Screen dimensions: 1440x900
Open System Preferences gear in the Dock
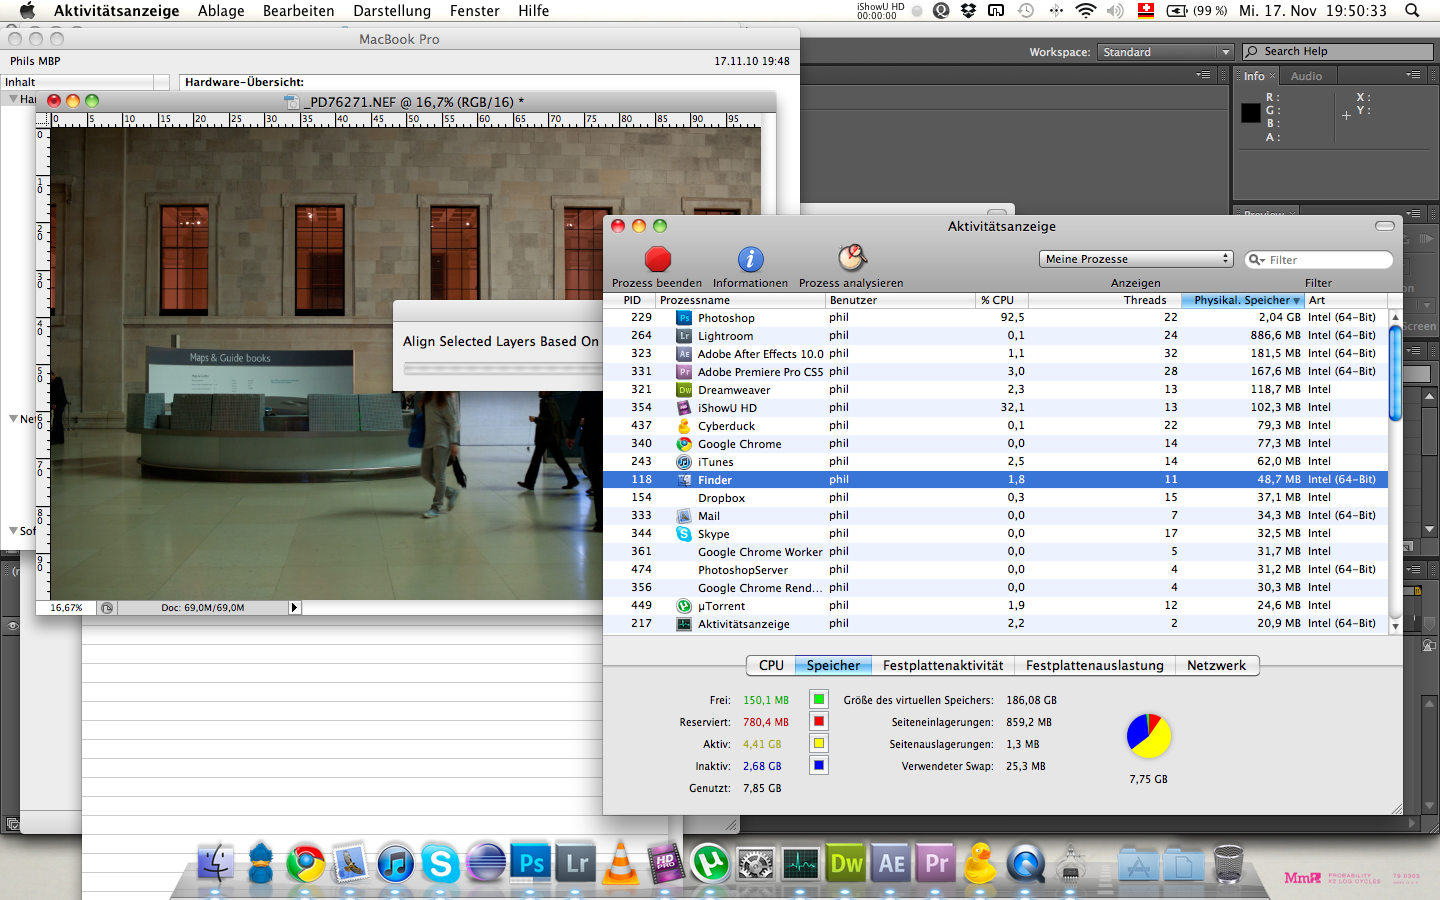pos(755,863)
